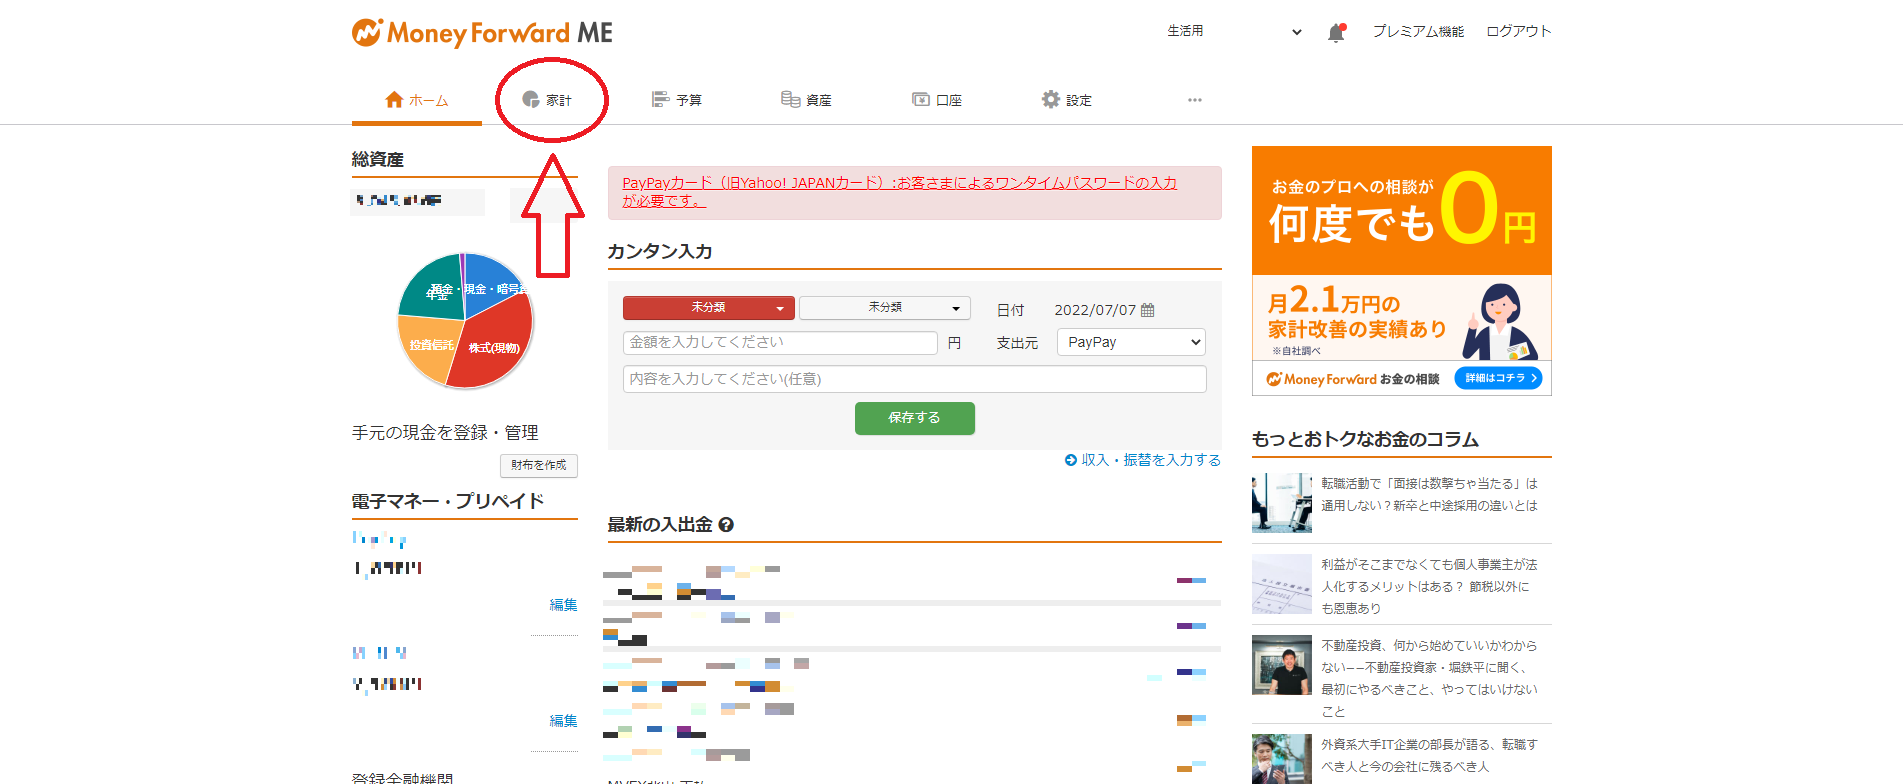Click the 資産 assets icon
Image resolution: width=1903 pixels, height=784 pixels.
tap(790, 99)
